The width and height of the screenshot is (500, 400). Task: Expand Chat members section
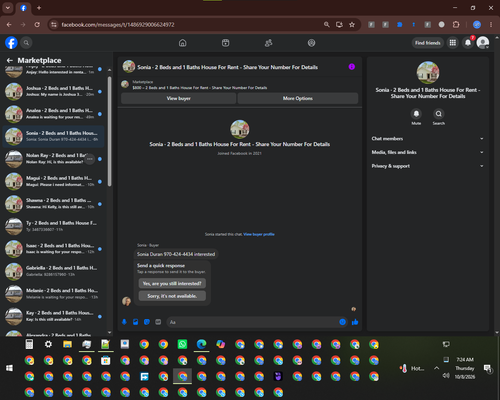[428, 139]
